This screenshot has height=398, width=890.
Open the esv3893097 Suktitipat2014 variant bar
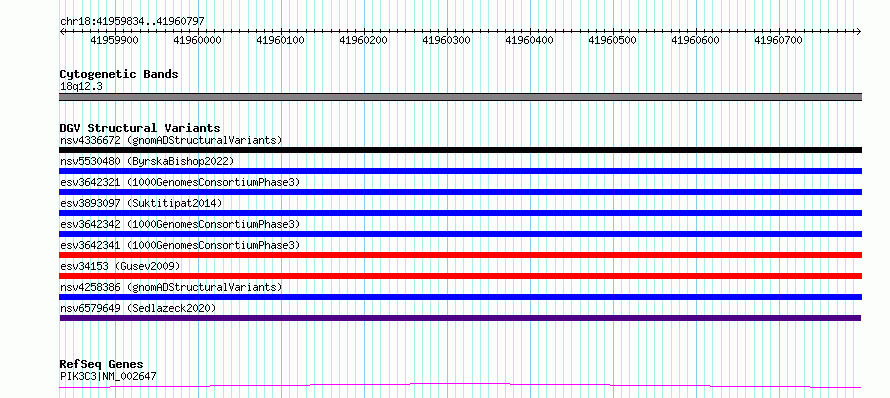click(460, 213)
